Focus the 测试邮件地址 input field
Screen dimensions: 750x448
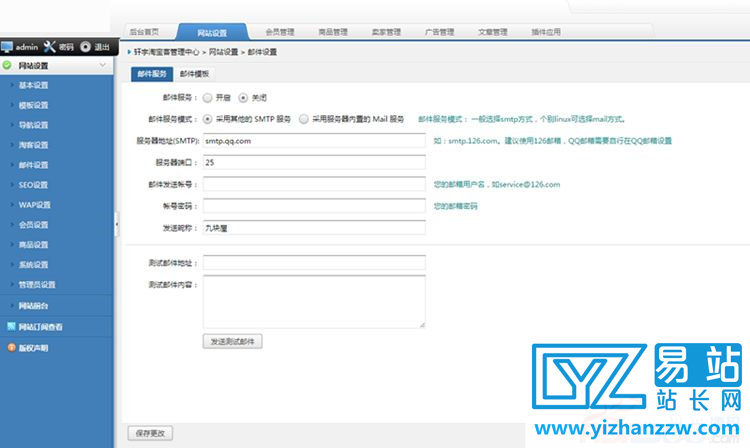(x=314, y=262)
